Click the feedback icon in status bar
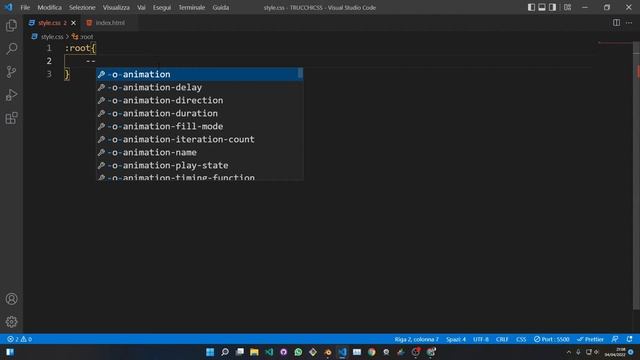640x360 pixels. (x=615, y=339)
